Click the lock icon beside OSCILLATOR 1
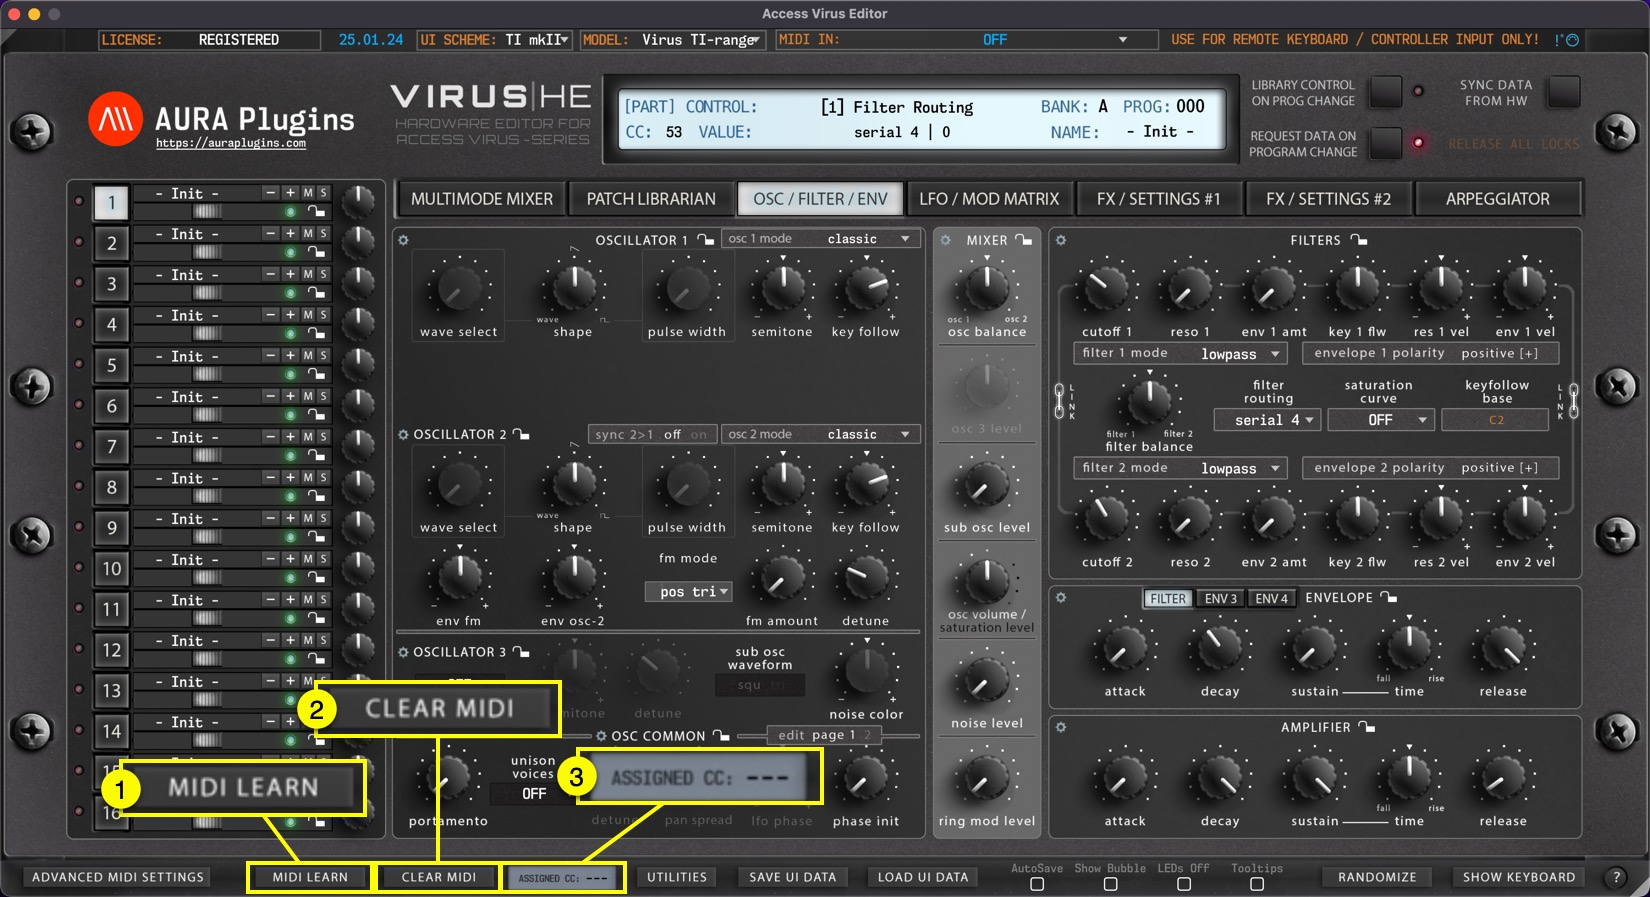The width and height of the screenshot is (1650, 897). (x=706, y=240)
